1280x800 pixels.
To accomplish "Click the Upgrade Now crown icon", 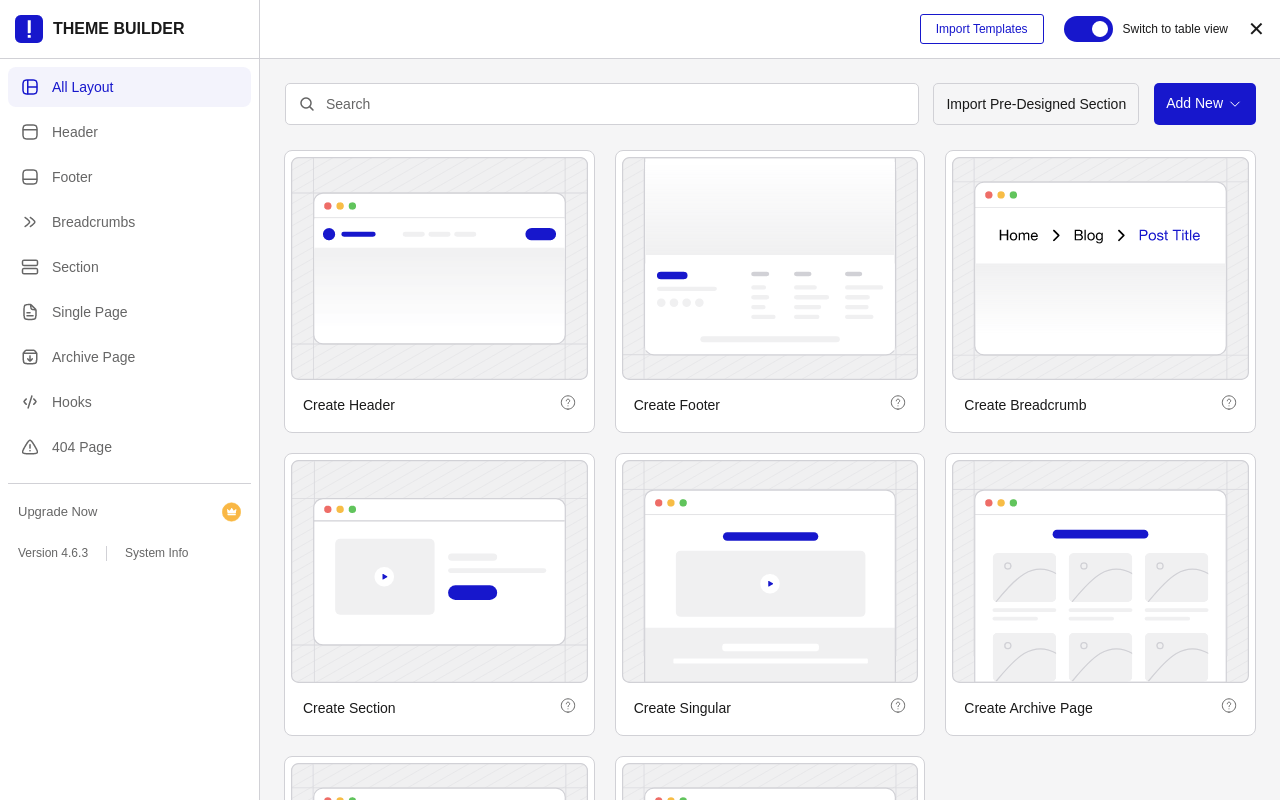I will click(231, 512).
